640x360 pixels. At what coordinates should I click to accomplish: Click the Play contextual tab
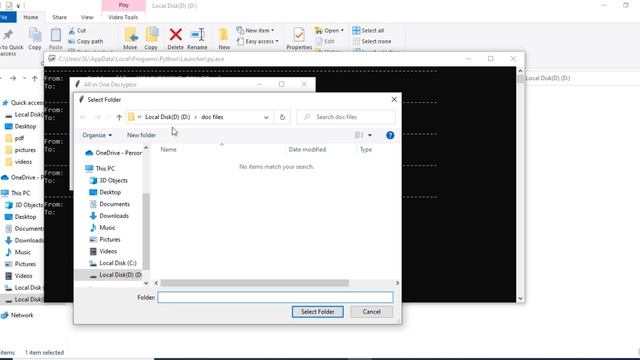[124, 5]
